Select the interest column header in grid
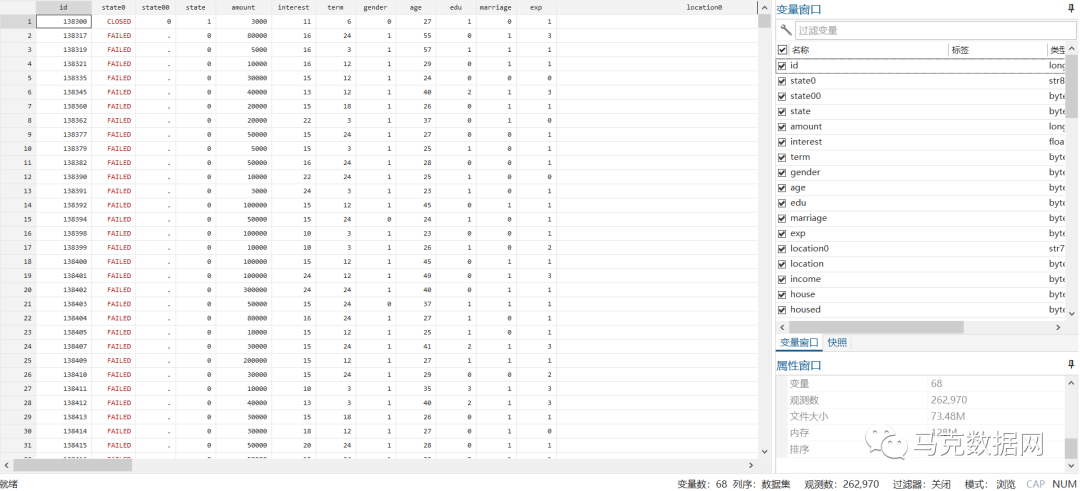This screenshot has height=491, width=1080. (293, 7)
